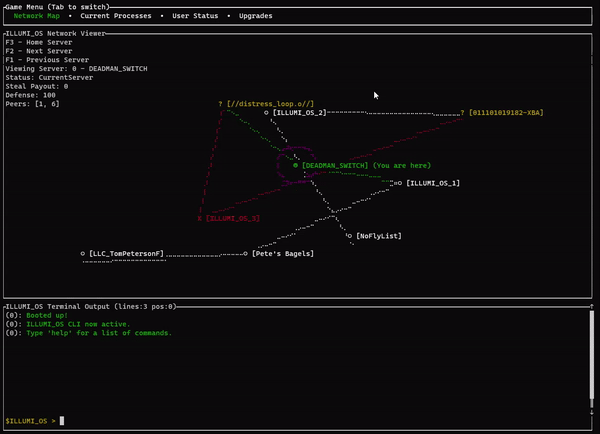Select the LLC_TomPetersonF node

(122, 253)
